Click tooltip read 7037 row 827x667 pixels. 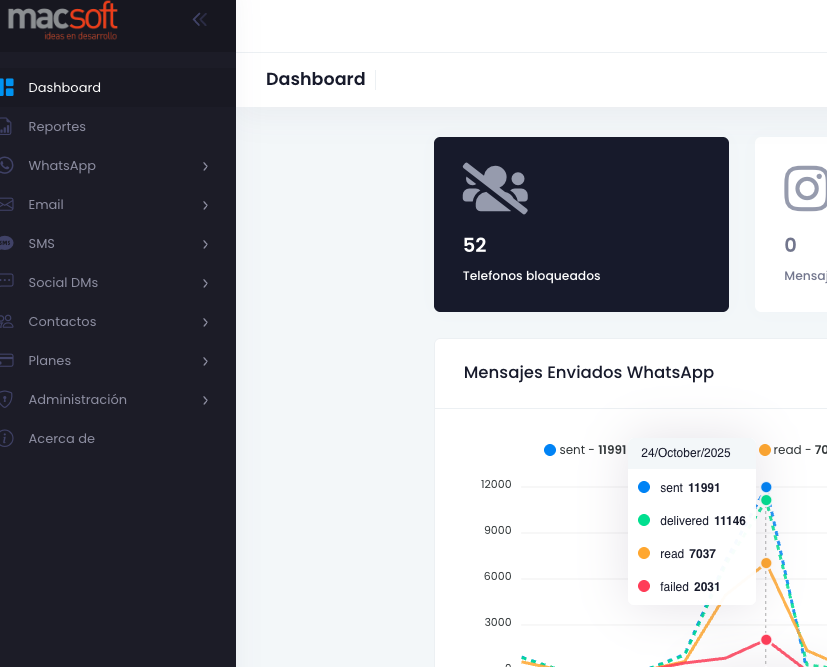pyautogui.click(x=677, y=554)
